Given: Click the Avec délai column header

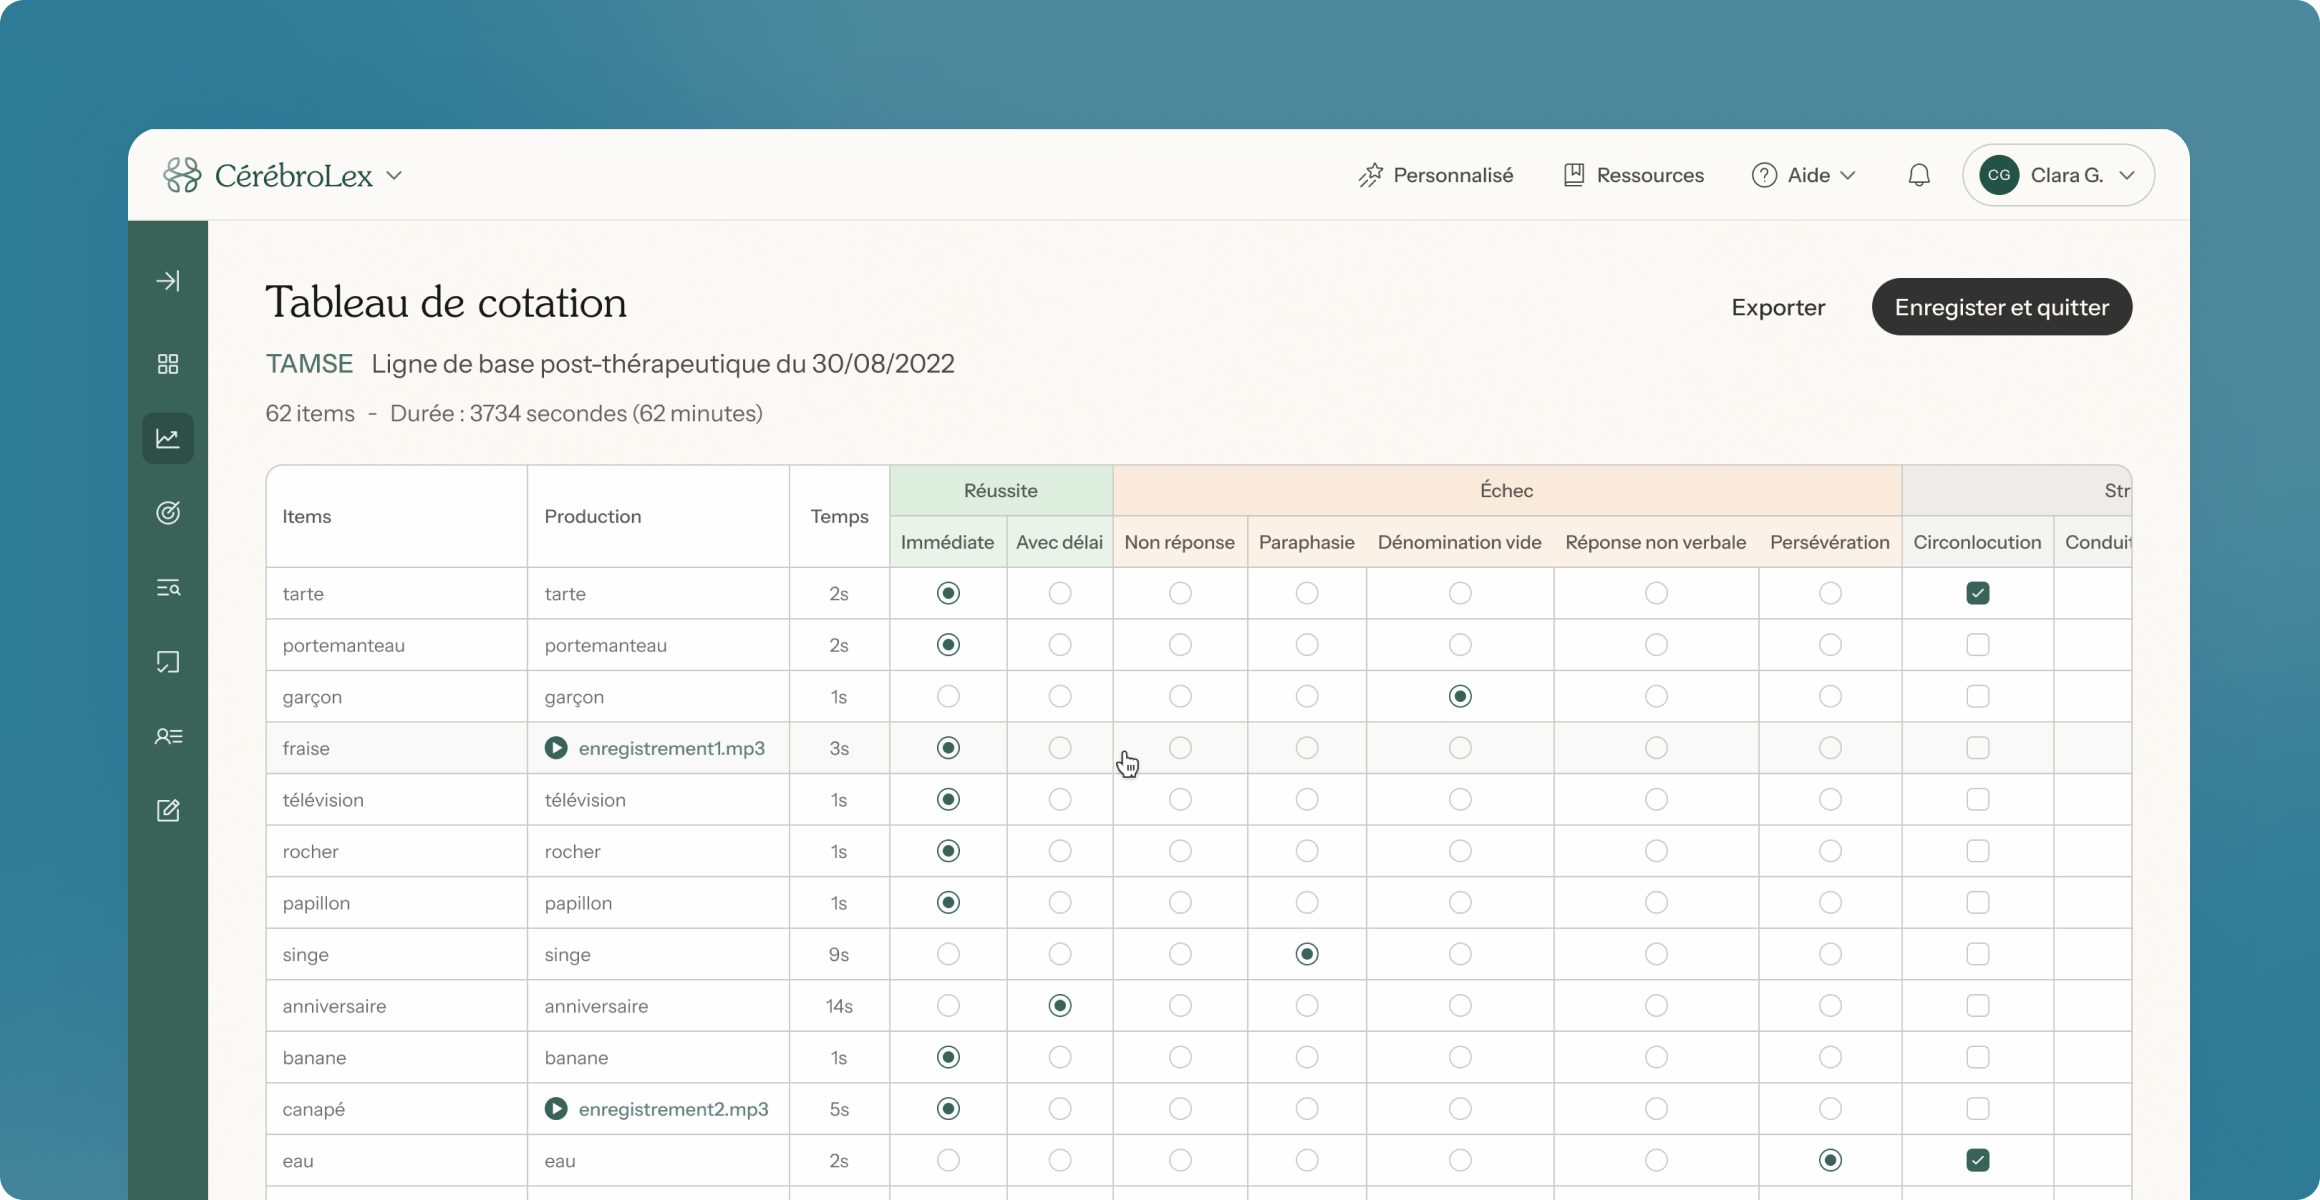Looking at the screenshot, I should (1059, 542).
